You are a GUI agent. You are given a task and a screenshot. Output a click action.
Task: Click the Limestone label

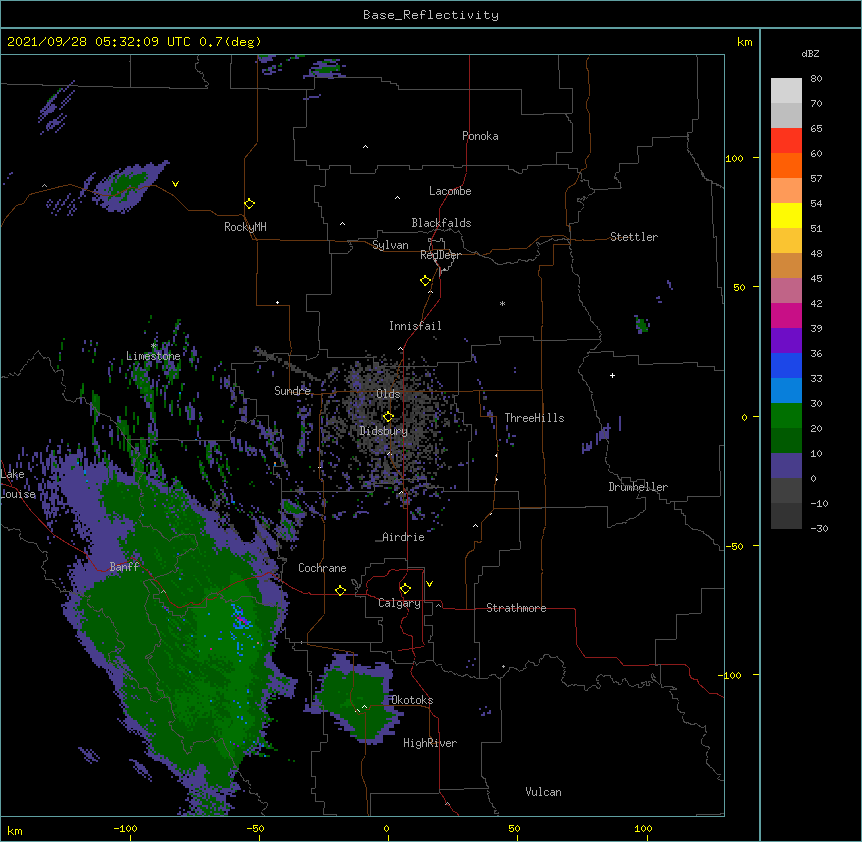[153, 356]
